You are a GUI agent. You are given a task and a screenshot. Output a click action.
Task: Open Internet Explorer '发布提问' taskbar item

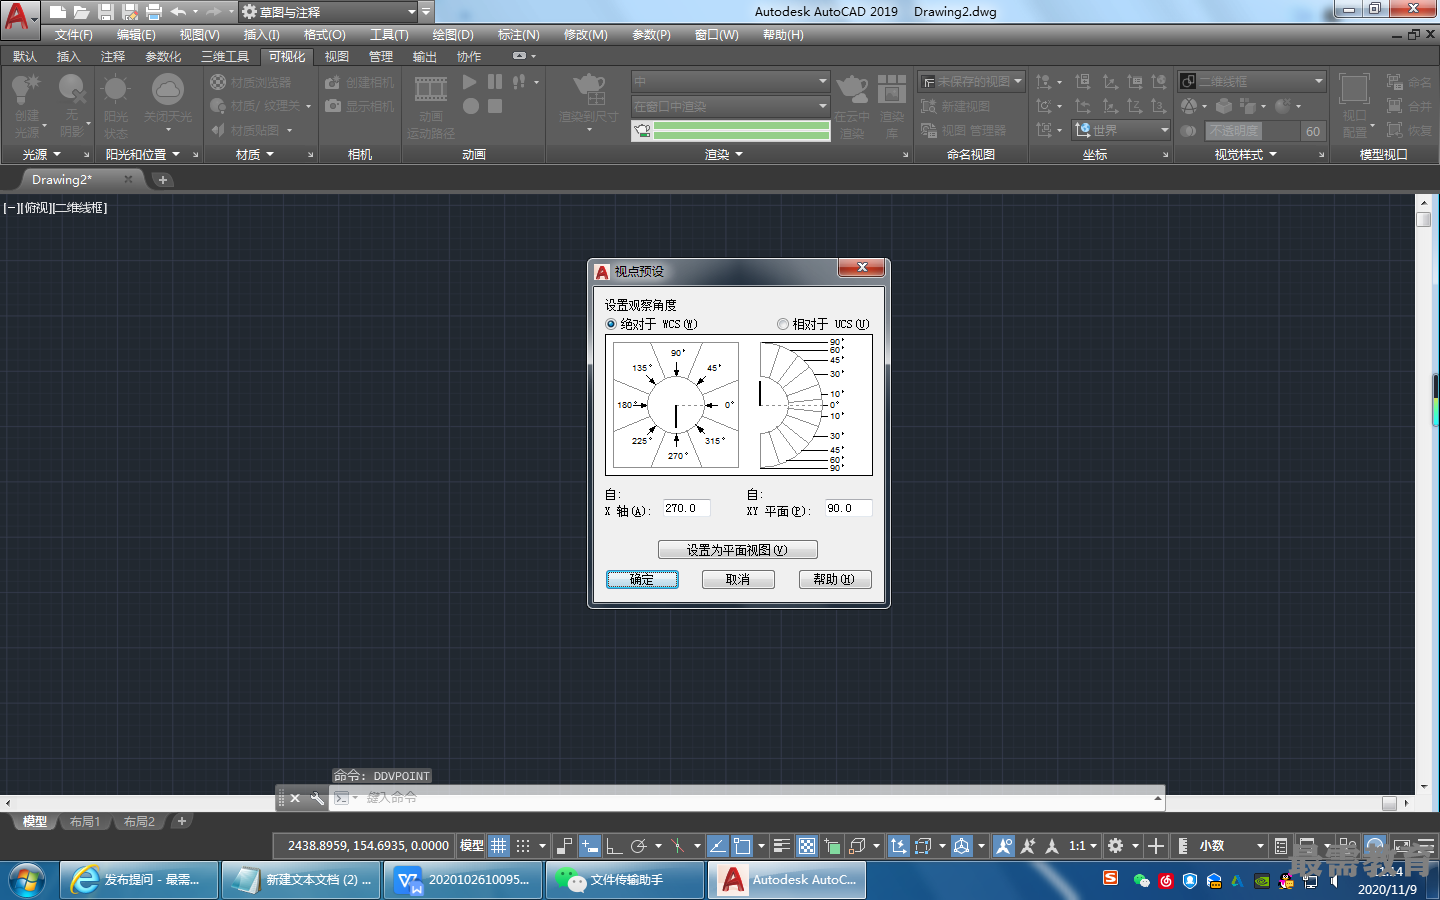(x=139, y=880)
